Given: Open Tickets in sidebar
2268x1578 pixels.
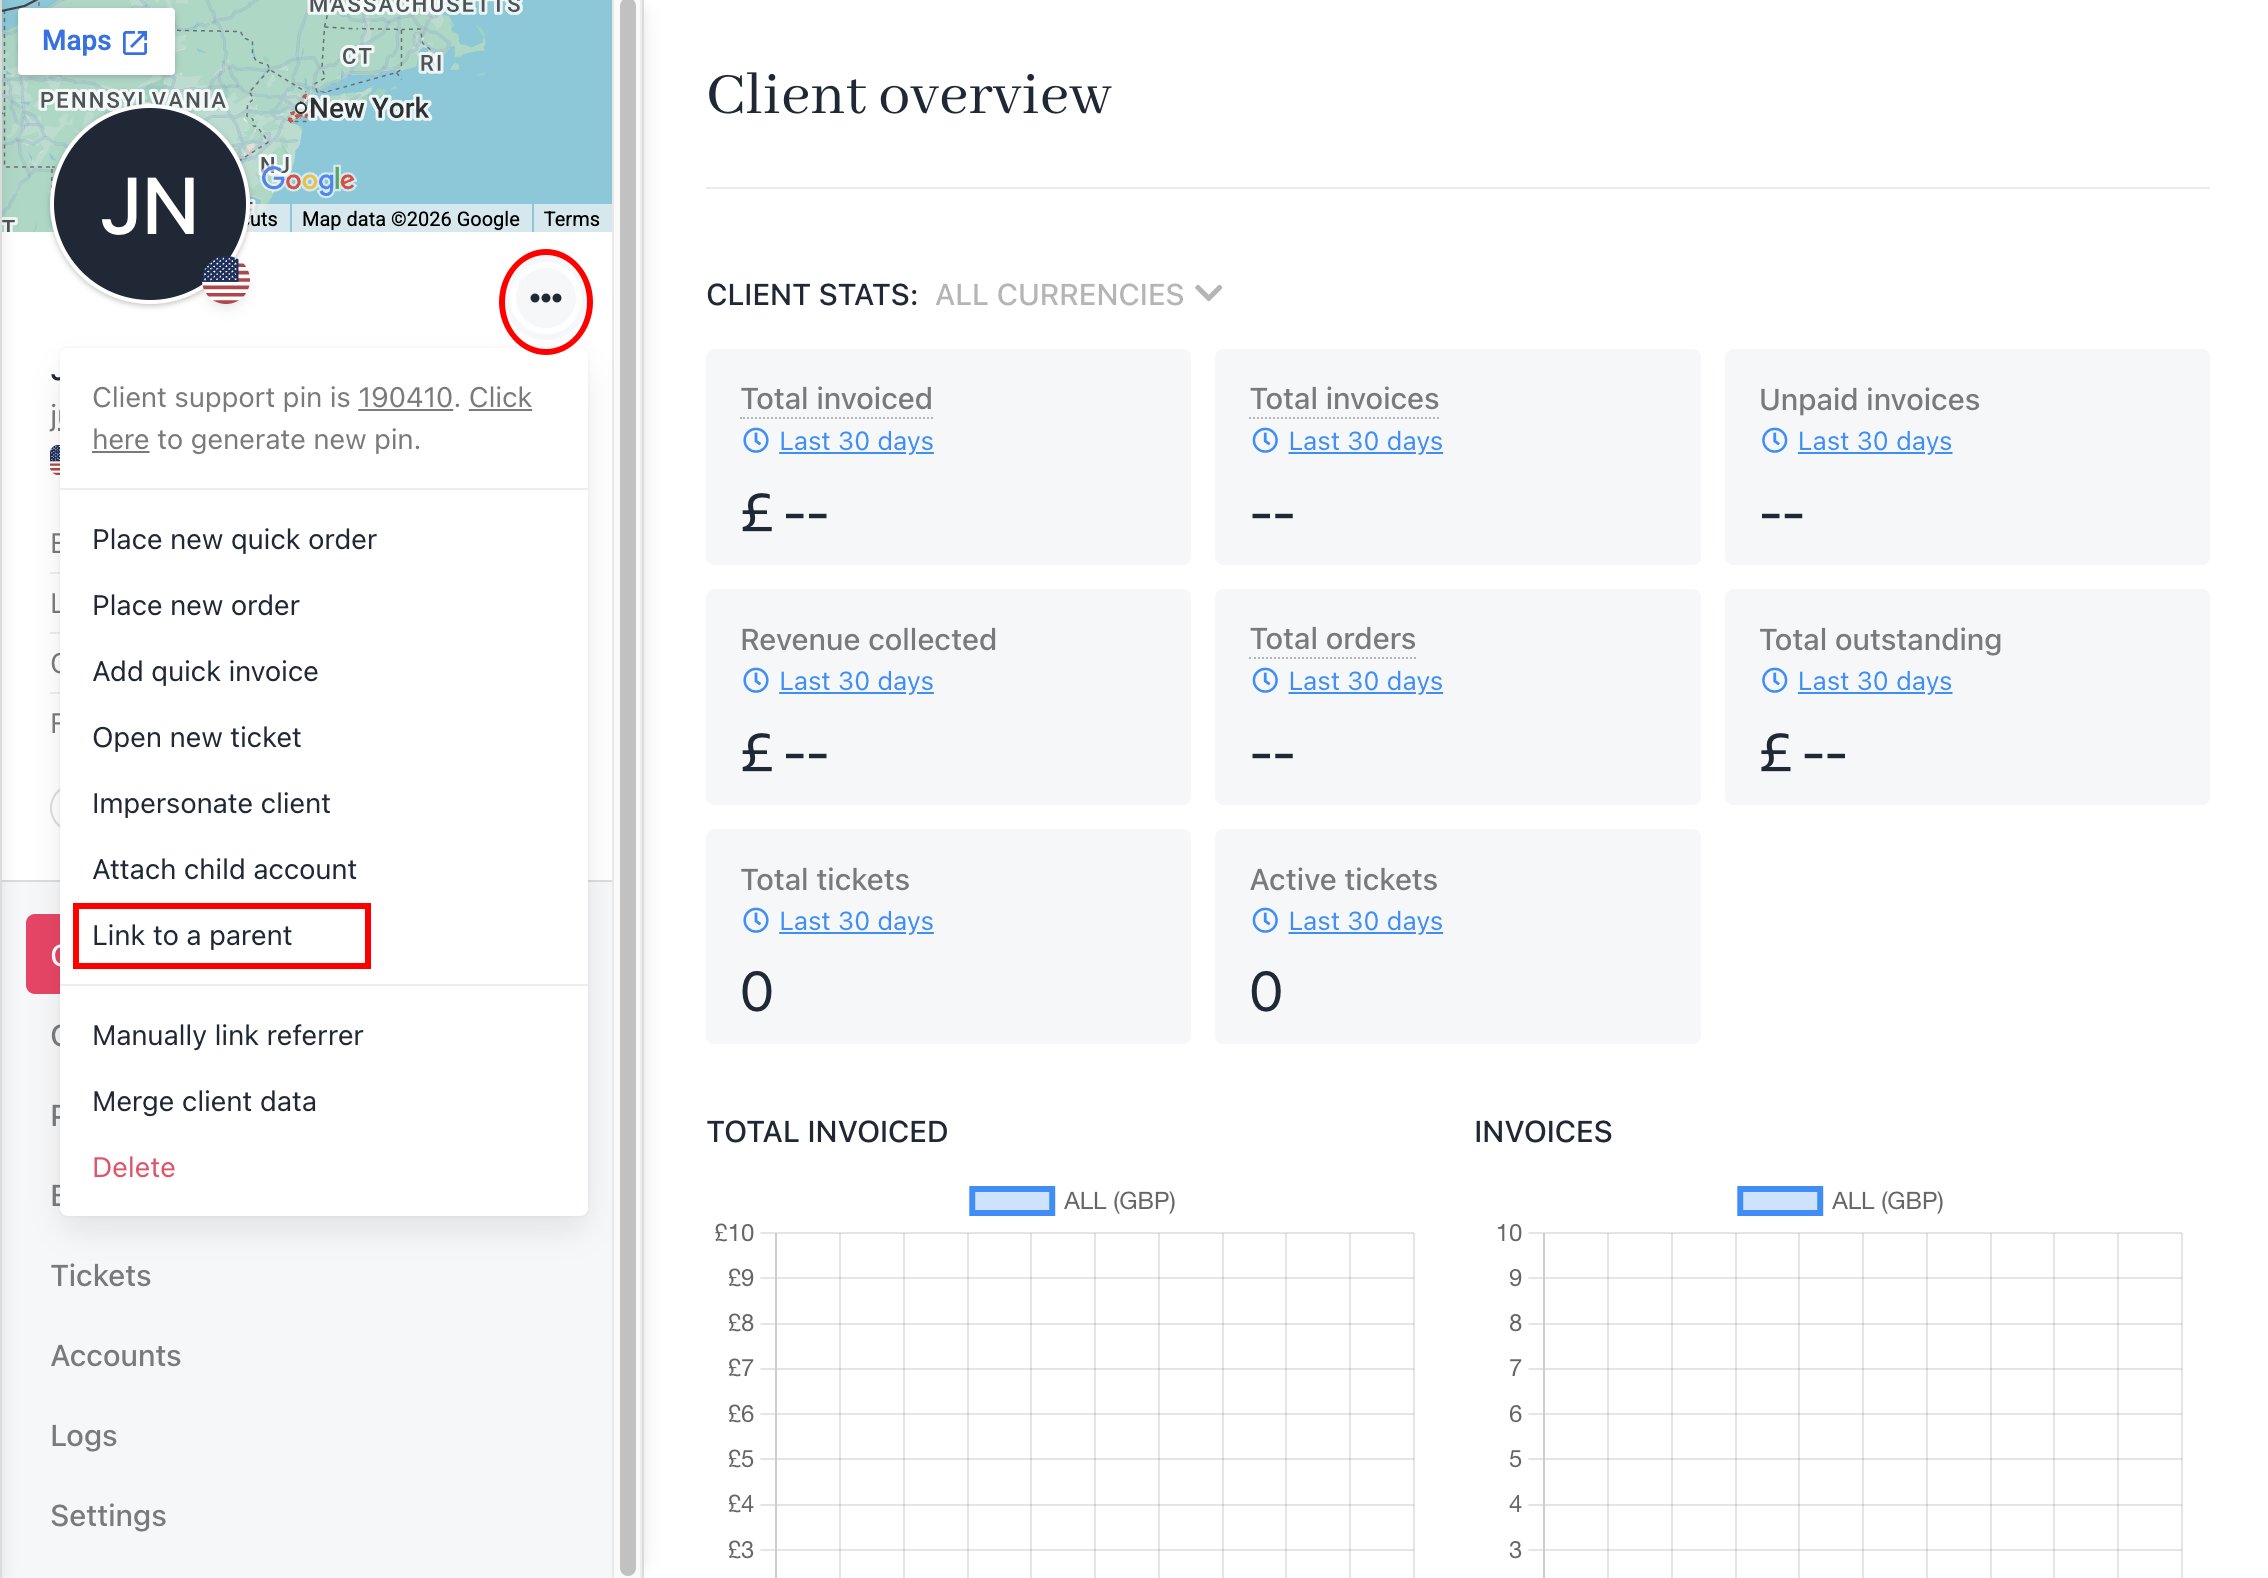Looking at the screenshot, I should click(x=101, y=1275).
